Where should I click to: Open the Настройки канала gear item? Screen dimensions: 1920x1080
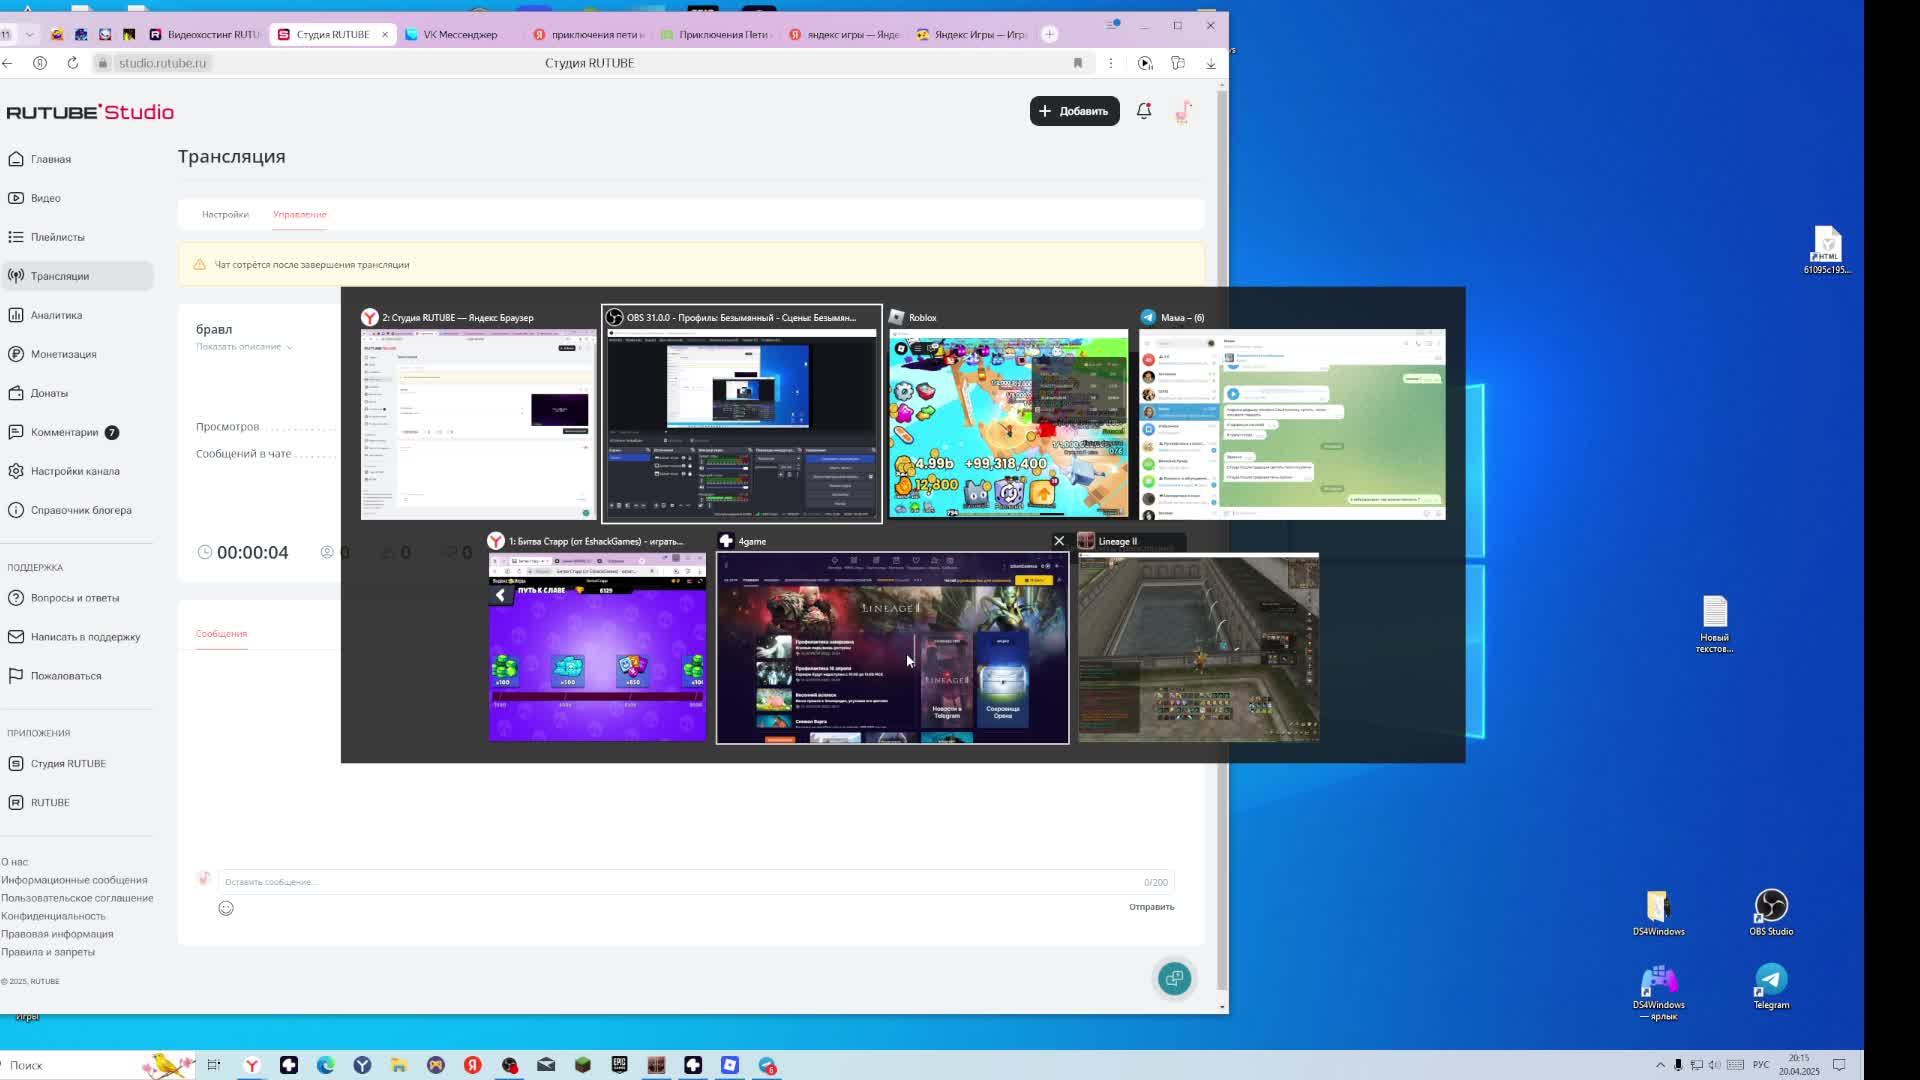[x=74, y=471]
